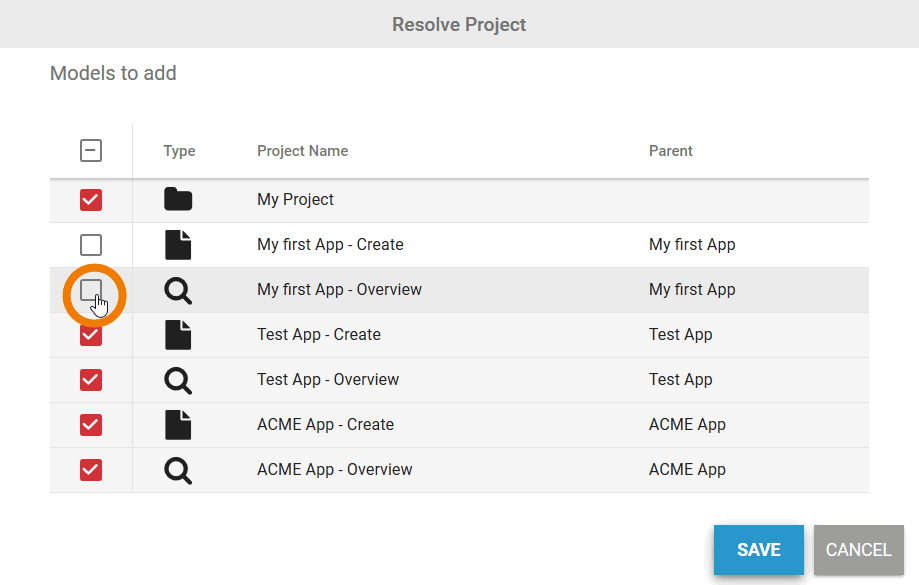Toggle the select-all checkbox in header

tap(90, 150)
